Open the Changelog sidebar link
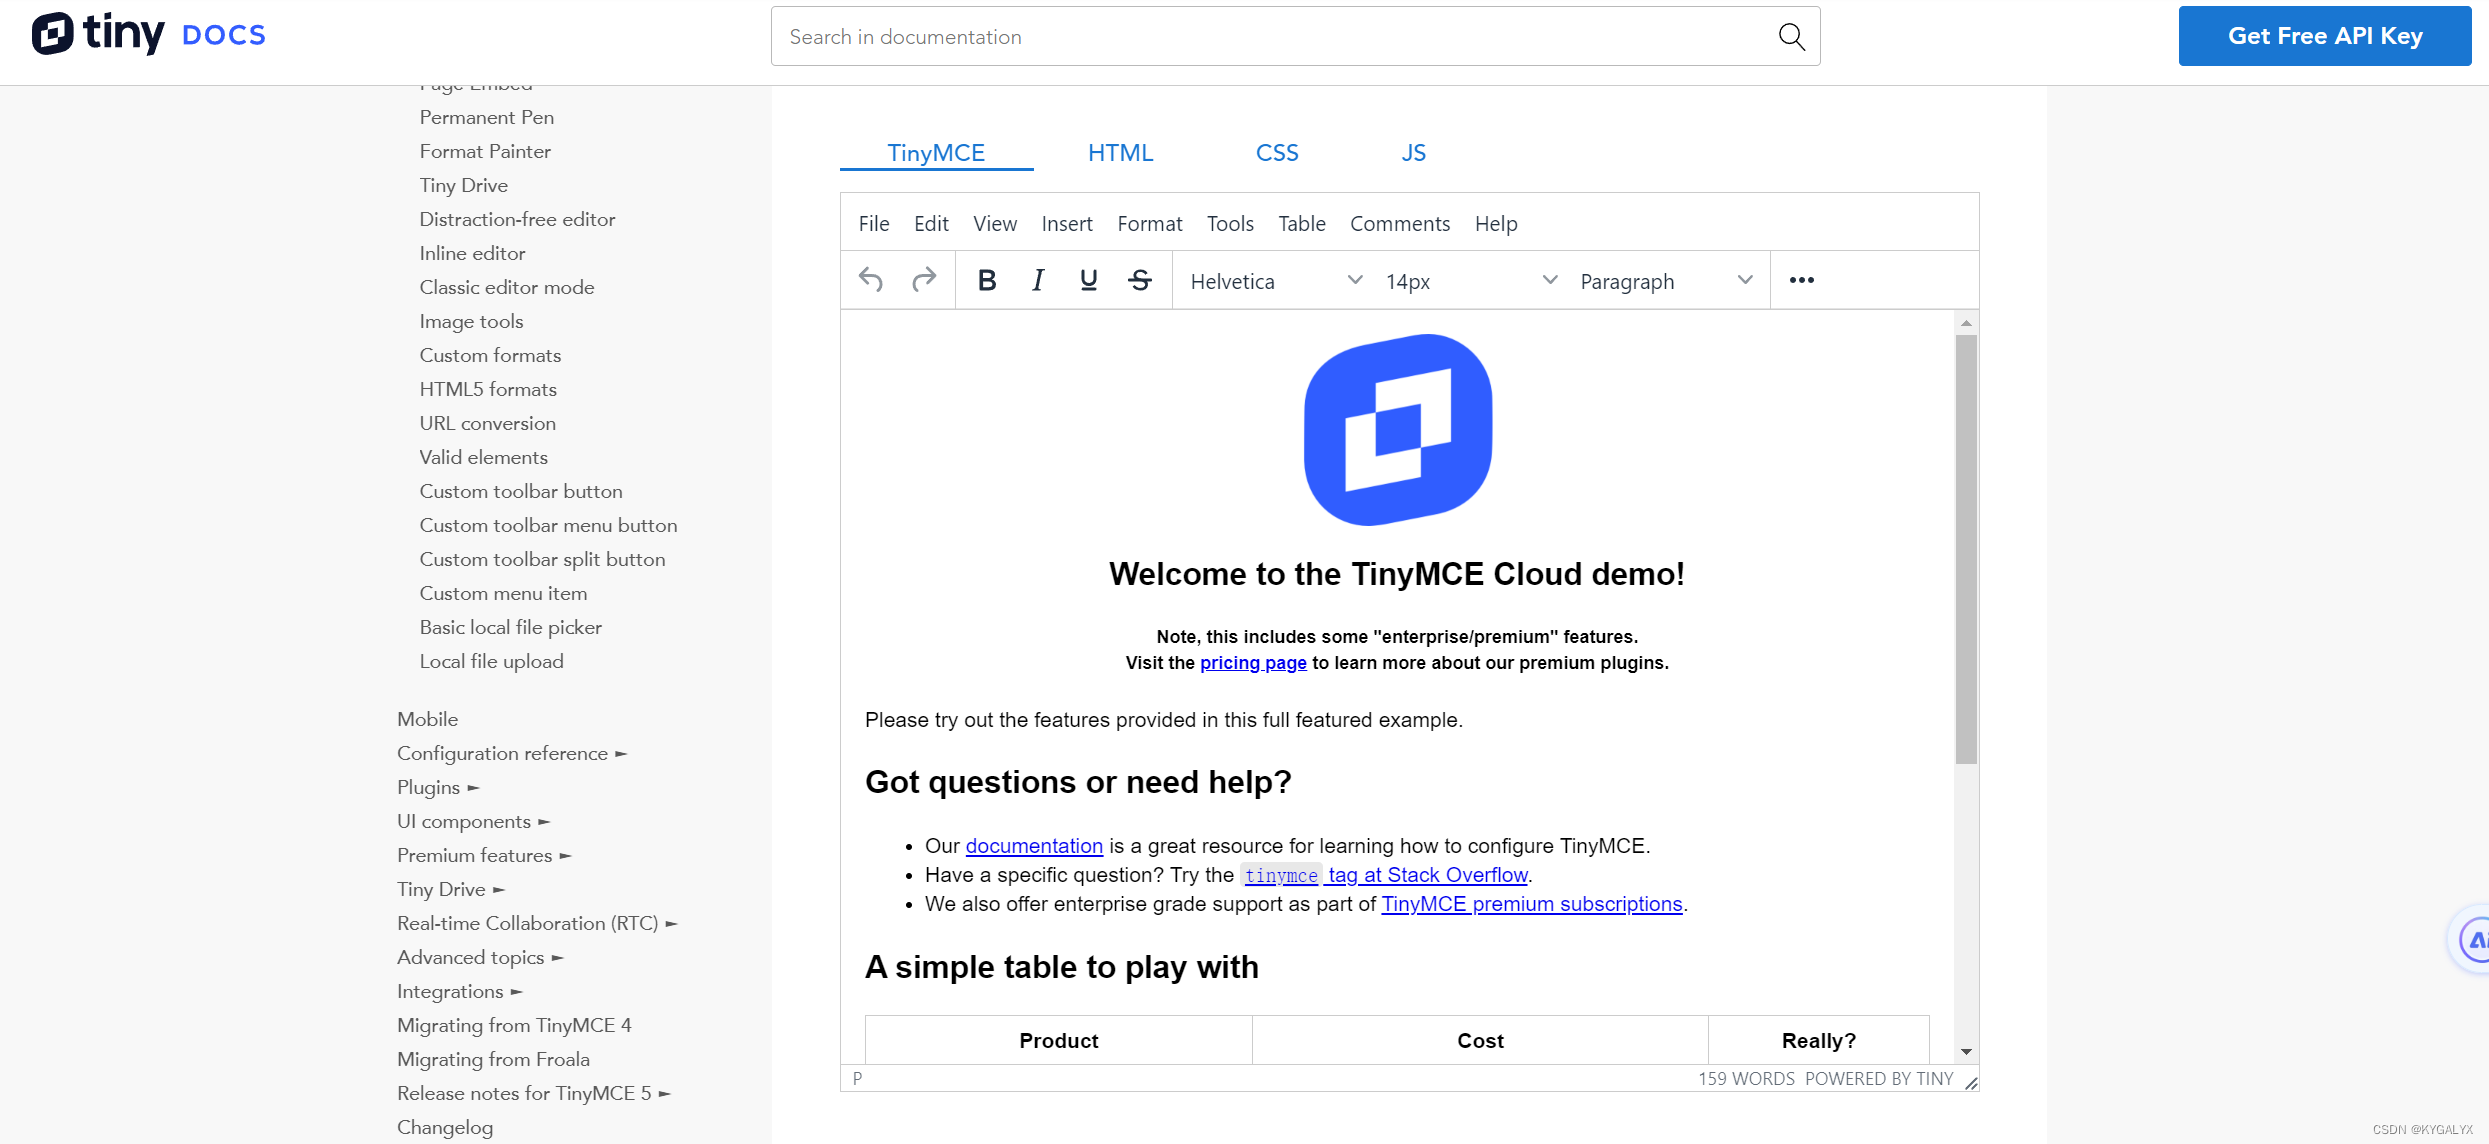Viewport: 2489px width, 1144px height. pyautogui.click(x=445, y=1127)
